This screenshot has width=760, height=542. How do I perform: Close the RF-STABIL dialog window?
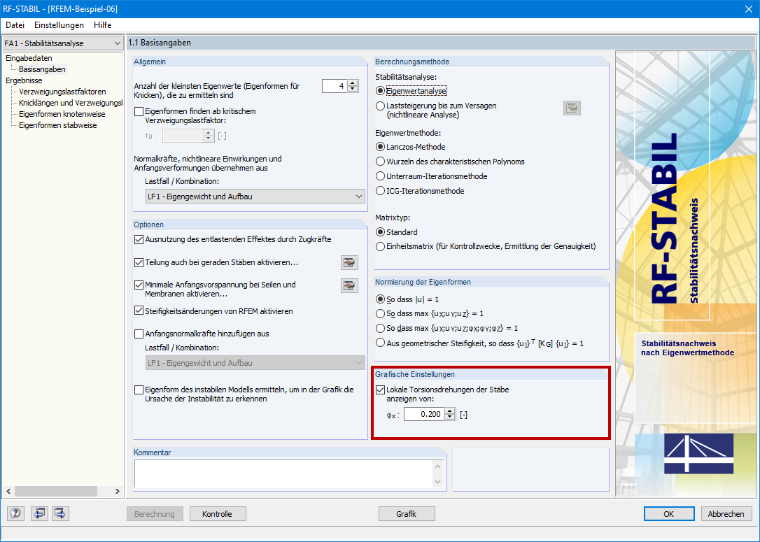[x=748, y=9]
